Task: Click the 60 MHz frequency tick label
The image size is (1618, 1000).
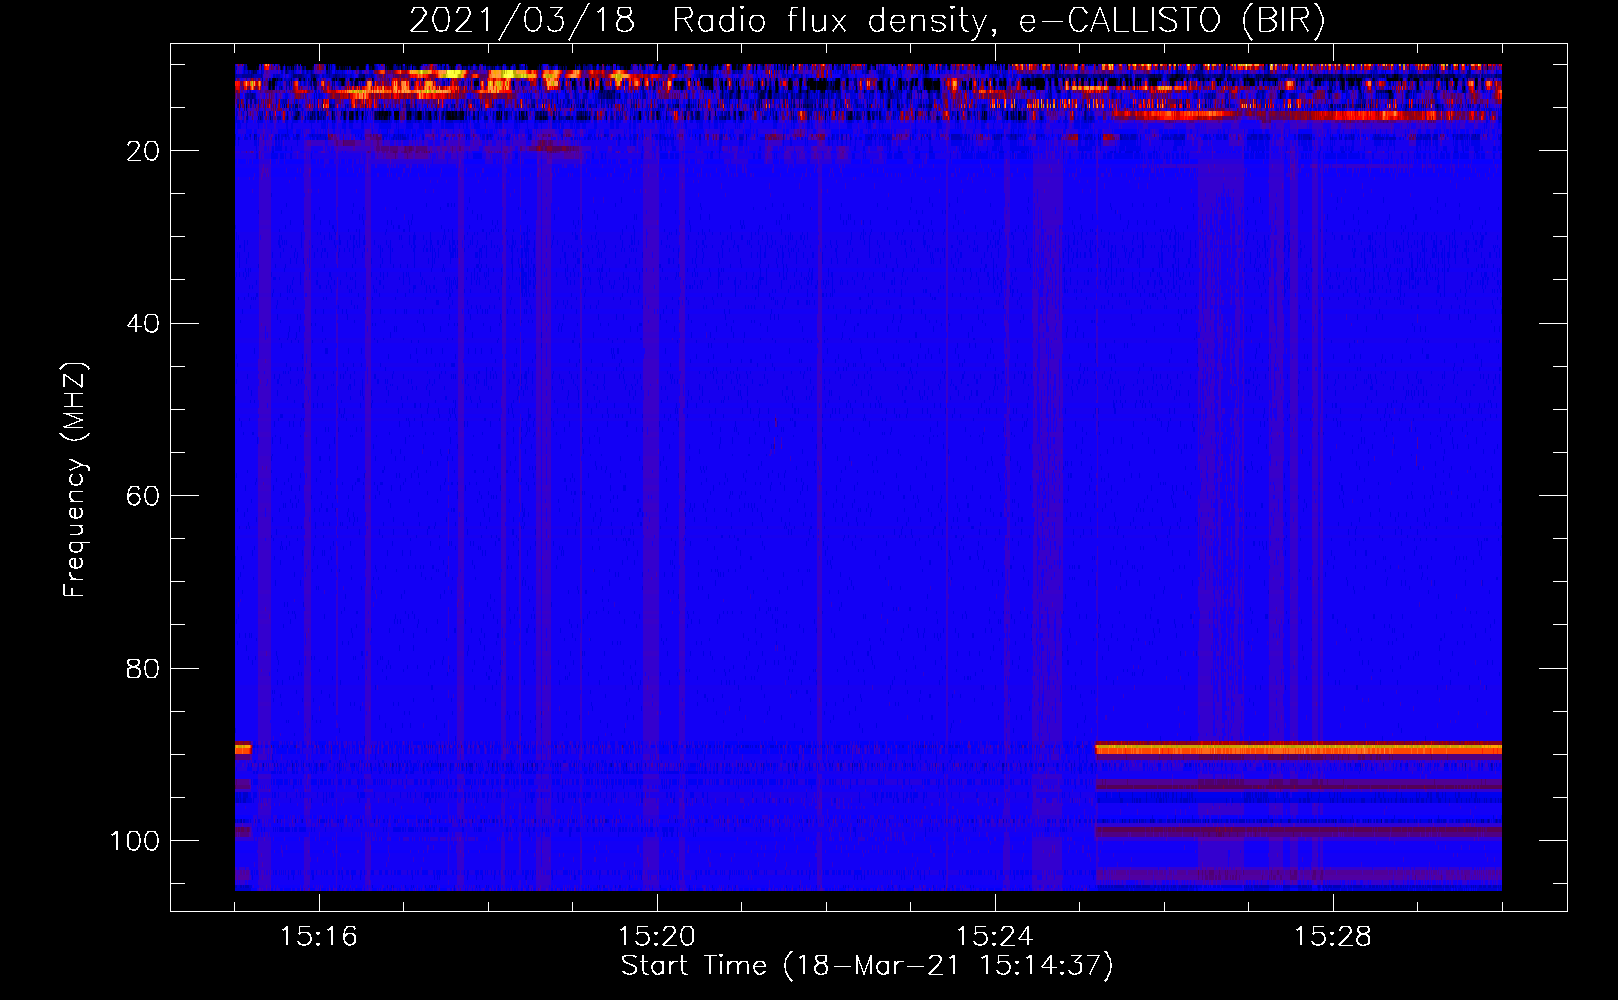Action: (x=143, y=496)
